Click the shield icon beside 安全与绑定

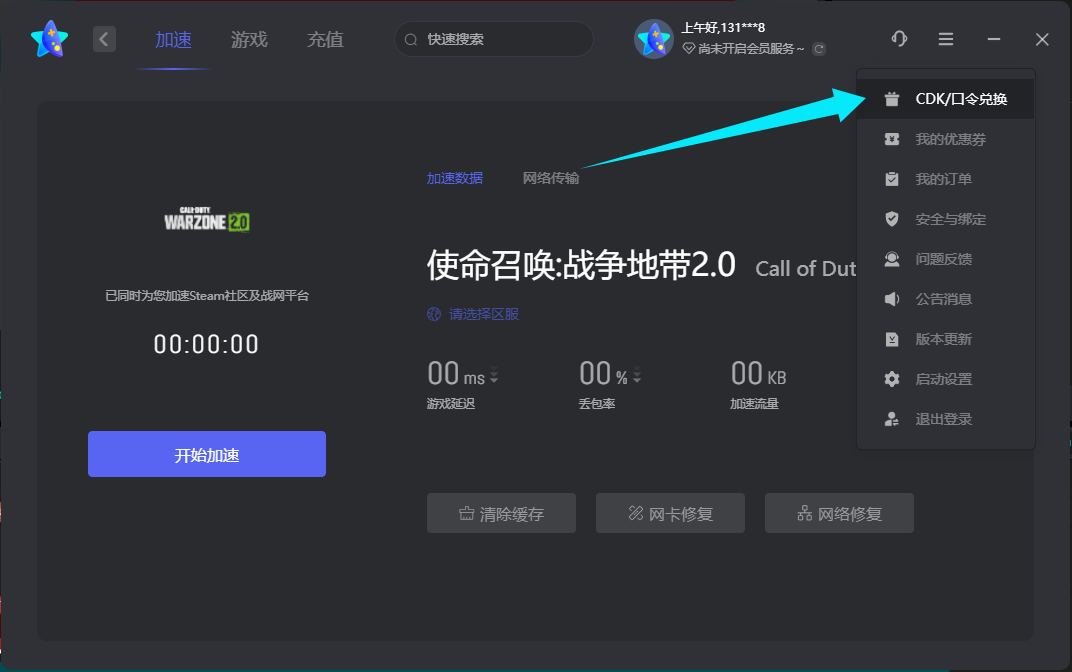892,219
